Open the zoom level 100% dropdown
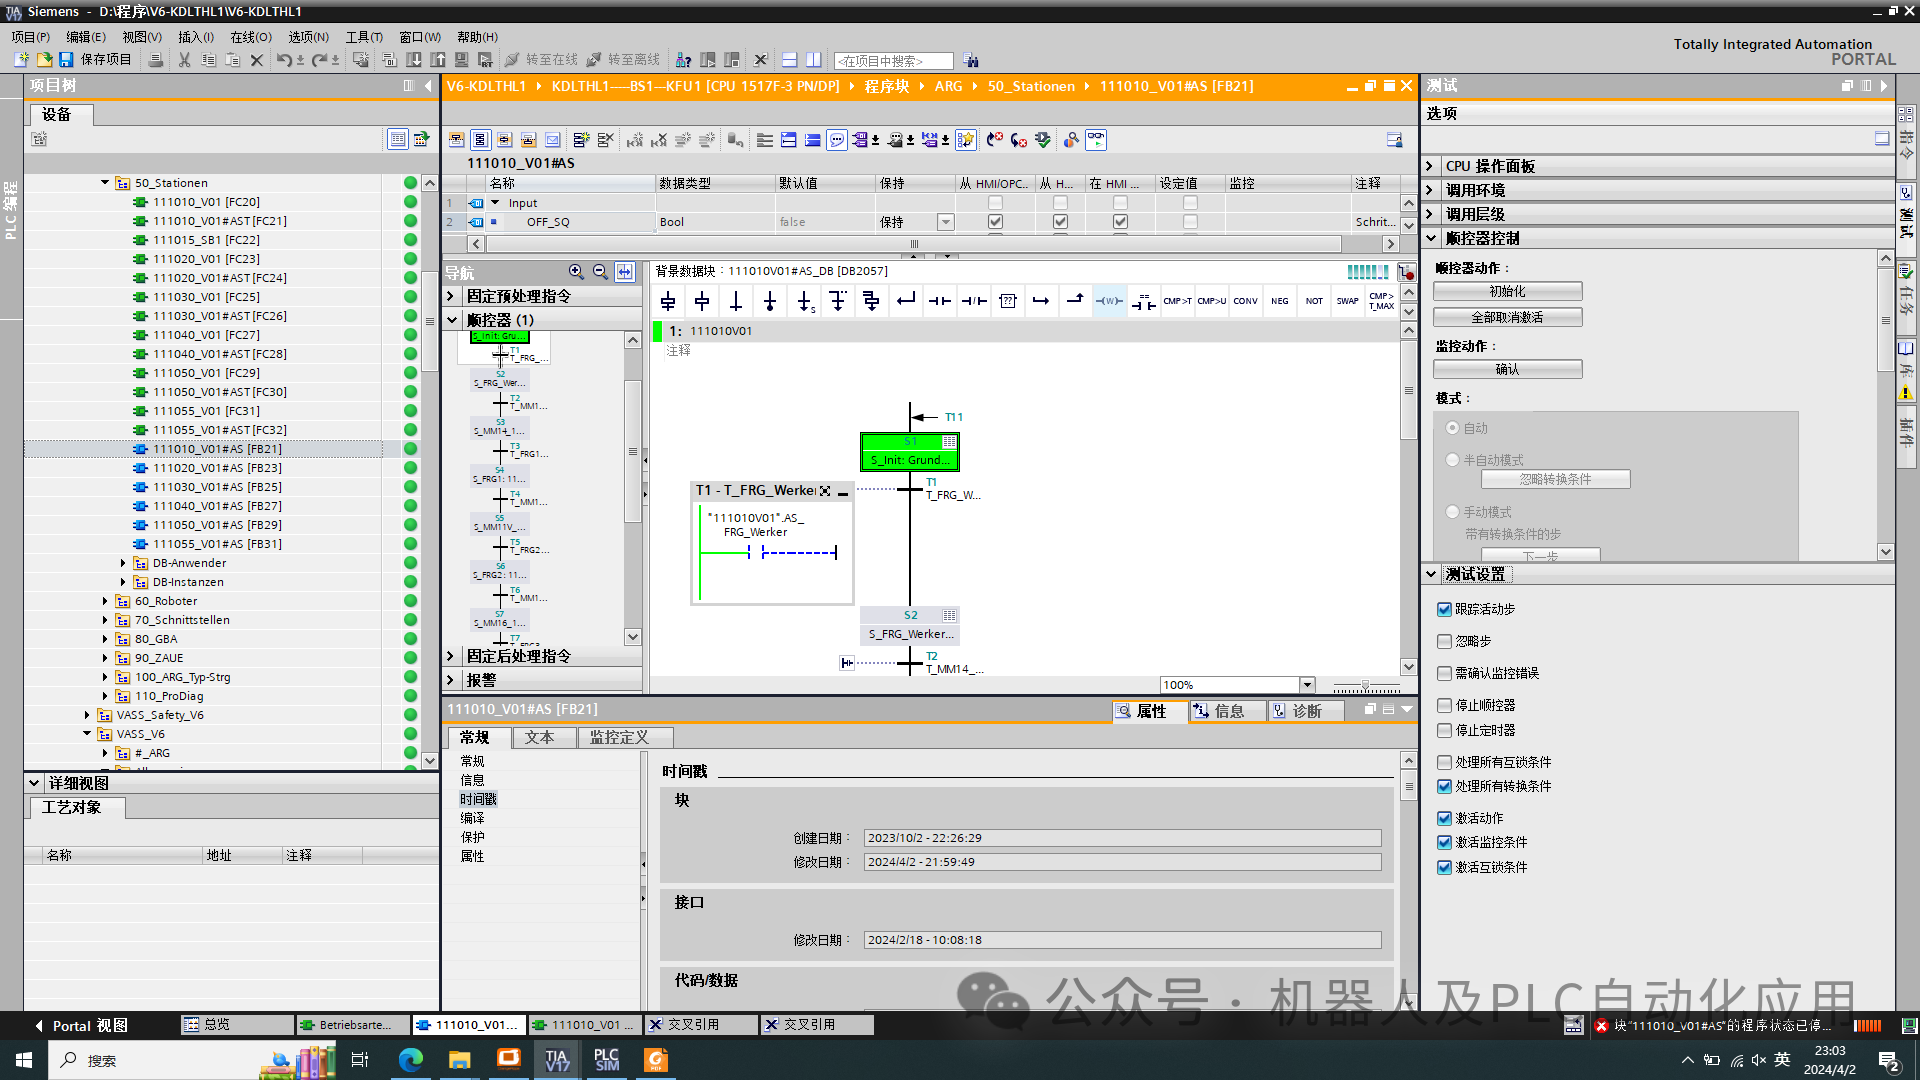The width and height of the screenshot is (1920, 1080). click(1307, 685)
